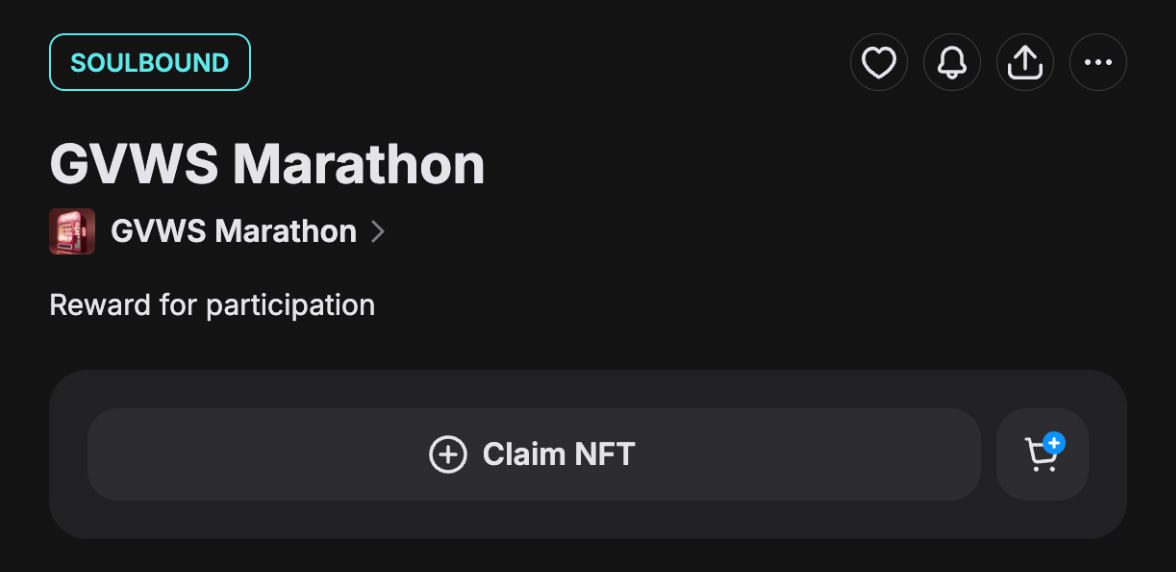
Task: Select the SOULBOUND badge
Action: pyautogui.click(x=150, y=62)
